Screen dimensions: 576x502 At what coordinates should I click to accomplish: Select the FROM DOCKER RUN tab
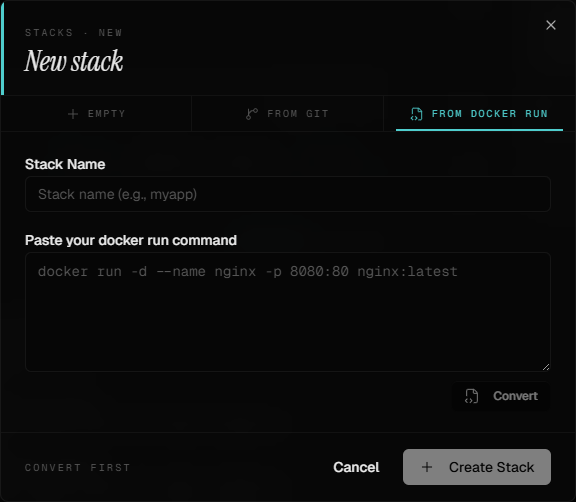coord(479,114)
